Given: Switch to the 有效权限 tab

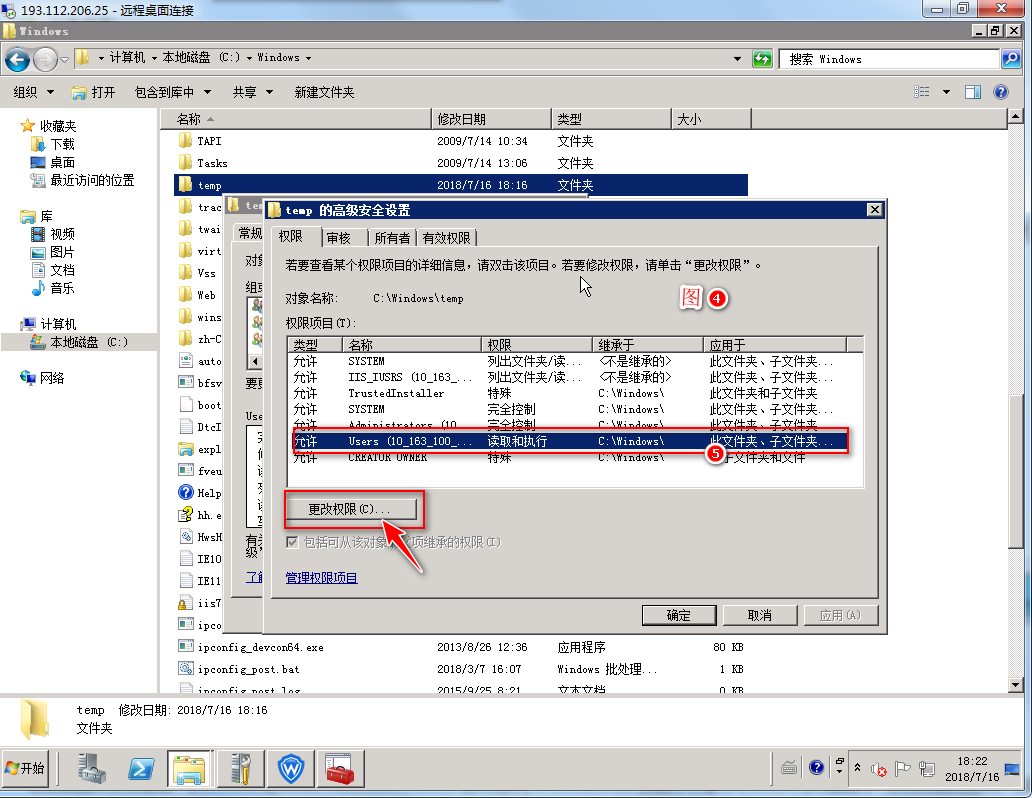Looking at the screenshot, I should click(x=447, y=237).
